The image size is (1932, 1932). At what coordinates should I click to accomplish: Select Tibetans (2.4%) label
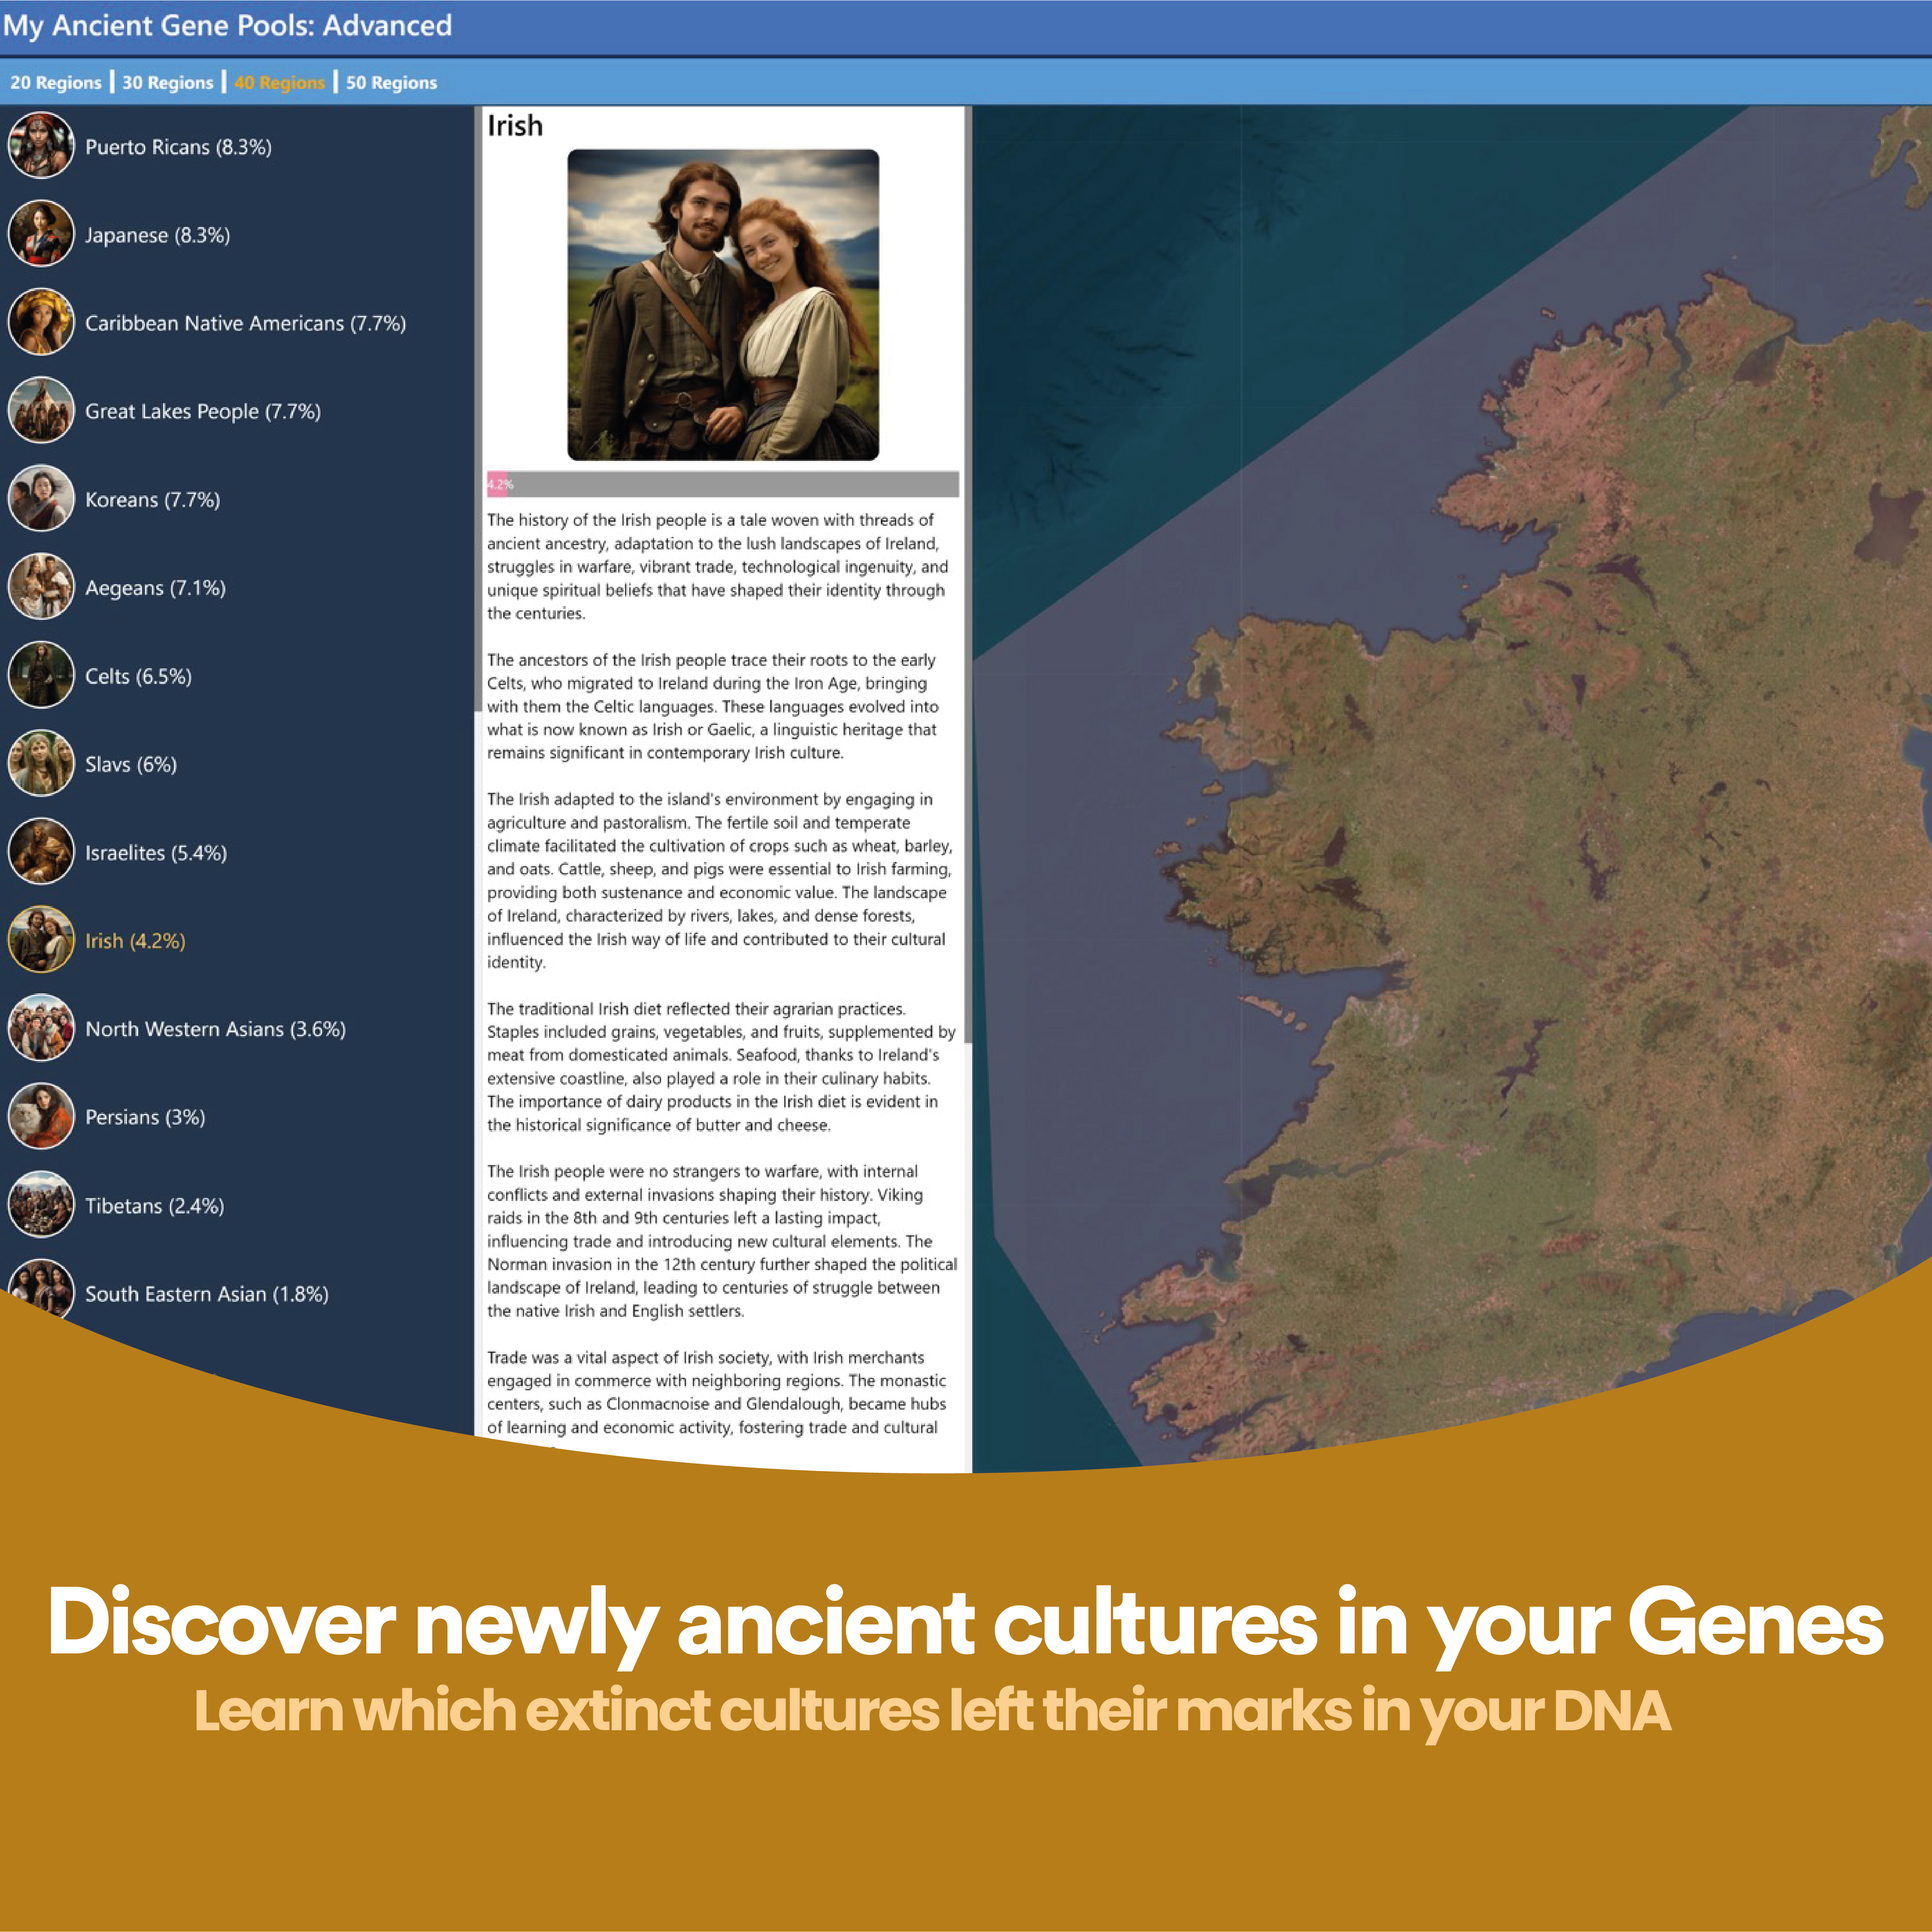[154, 1206]
